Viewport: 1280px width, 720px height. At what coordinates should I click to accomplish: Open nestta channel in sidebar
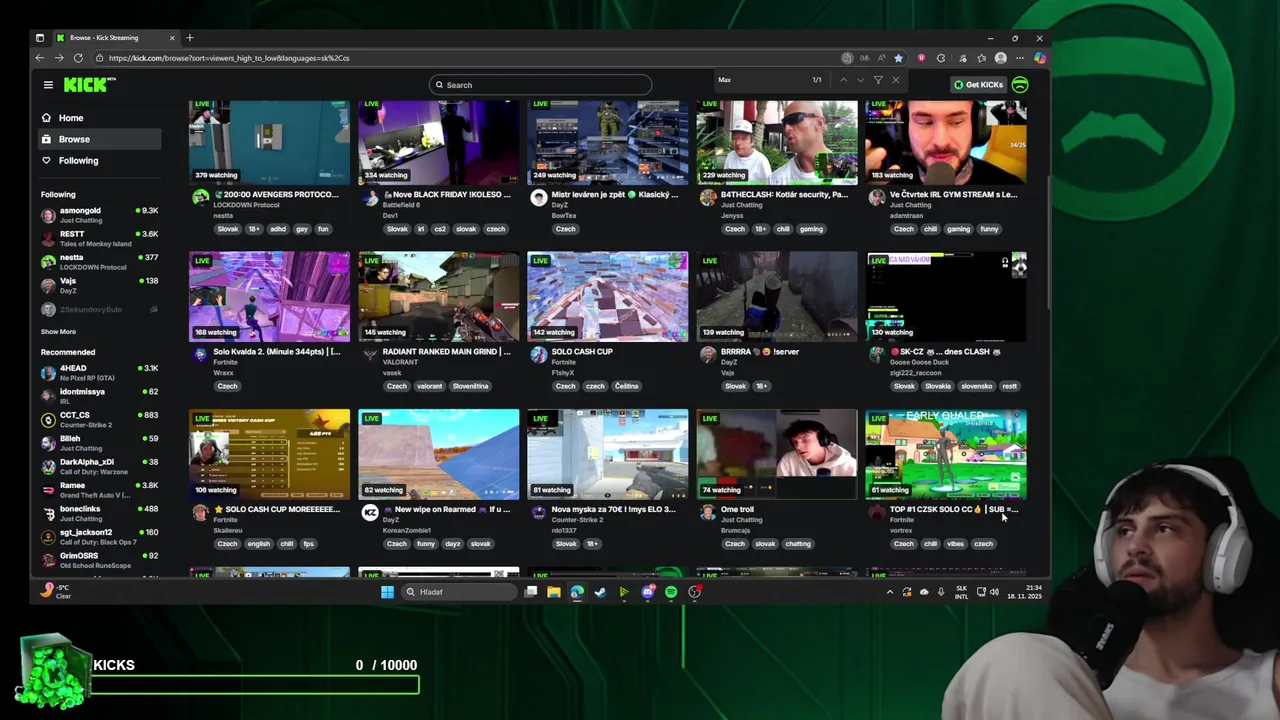click(x=100, y=262)
